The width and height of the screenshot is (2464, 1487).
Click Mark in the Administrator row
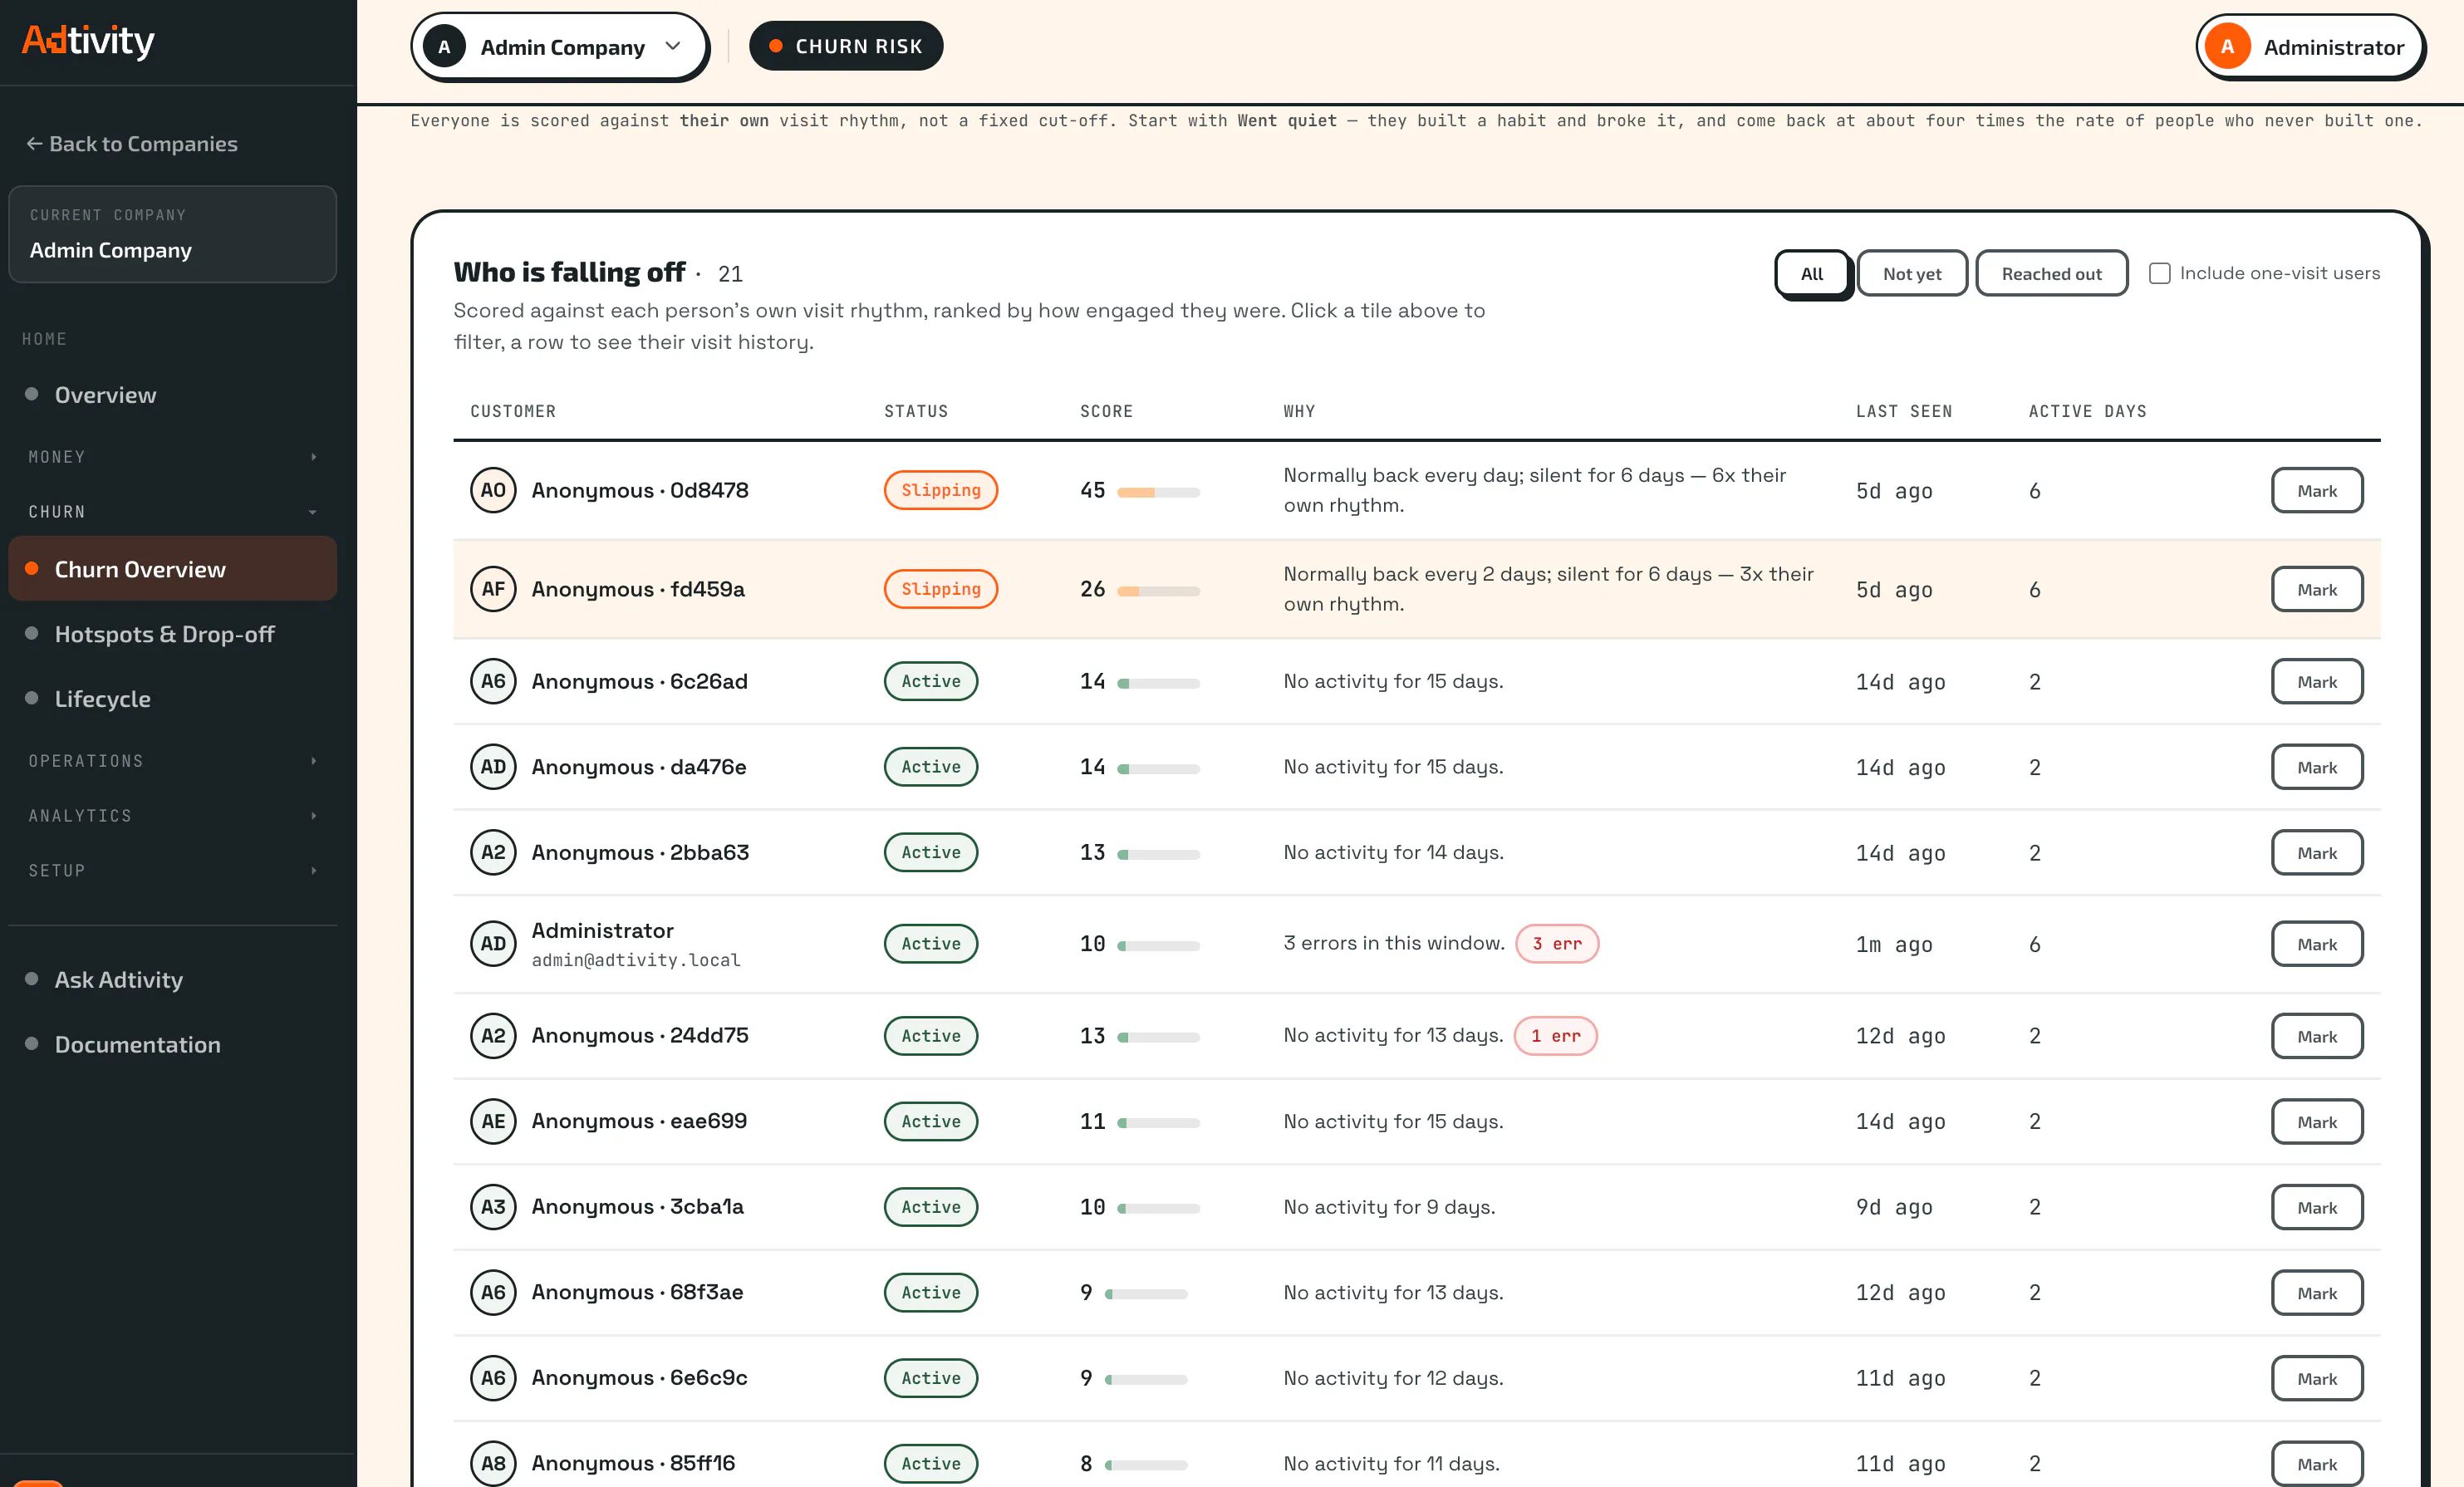coord(2317,945)
